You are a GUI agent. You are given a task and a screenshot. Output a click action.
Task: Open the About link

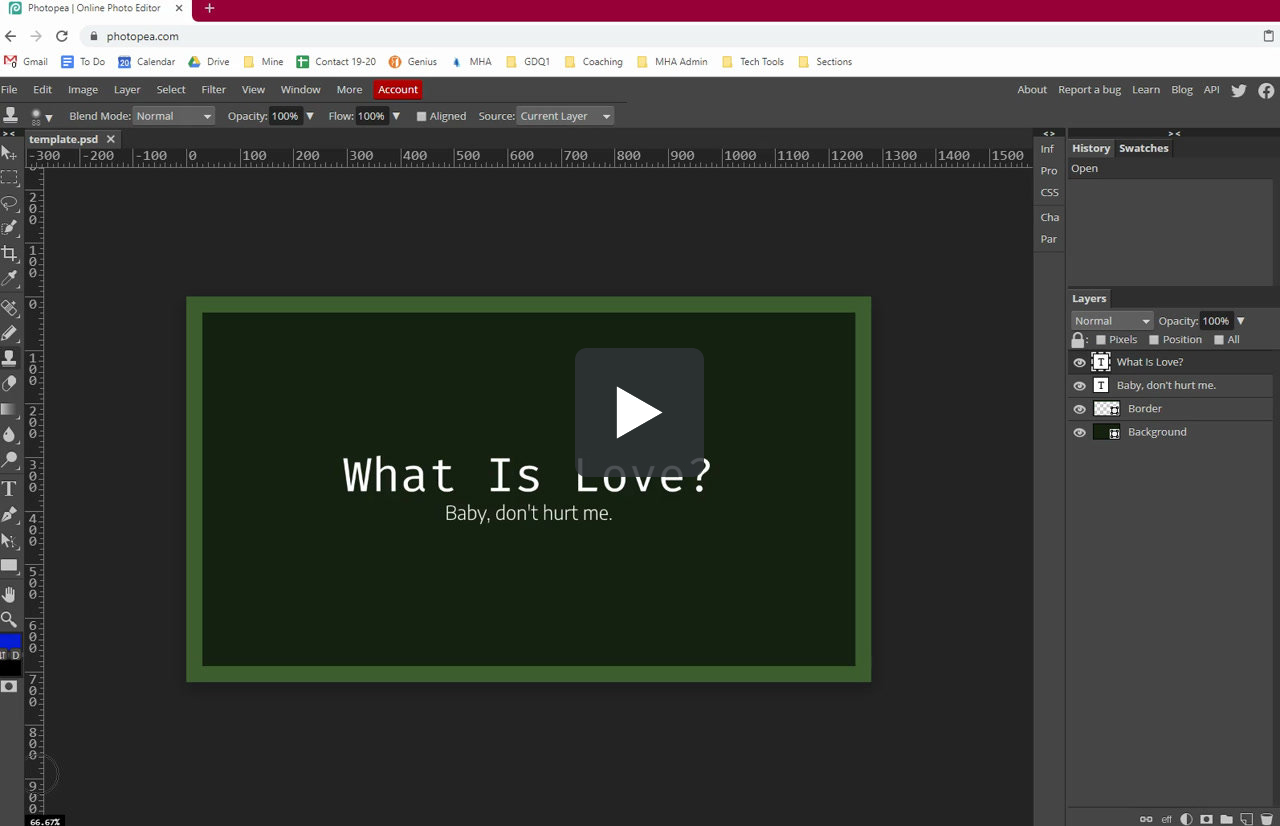pos(1032,90)
